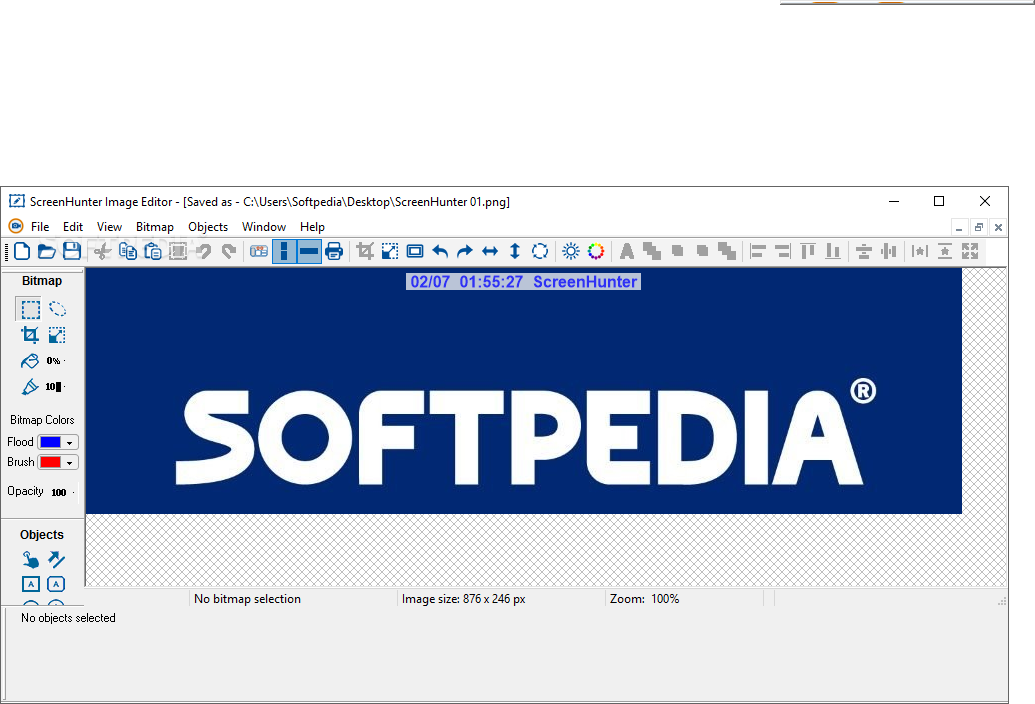The height and width of the screenshot is (704, 1035).
Task: Select the brush paint tool
Action: 30,387
